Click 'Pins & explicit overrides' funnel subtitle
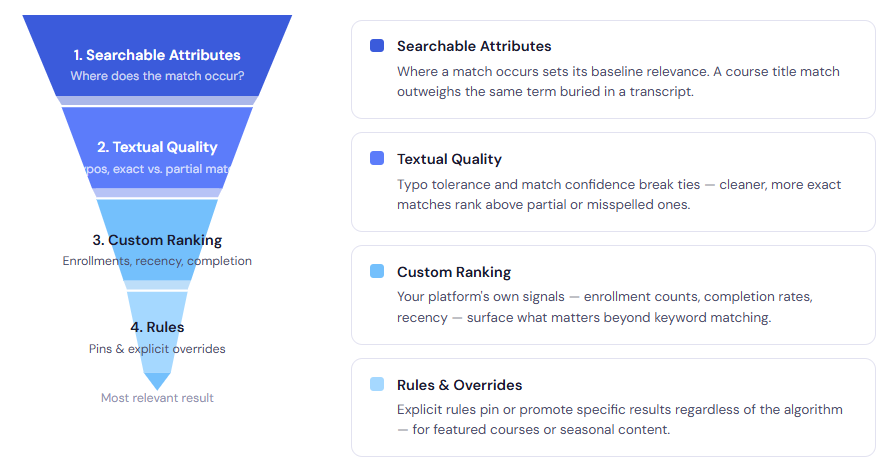Viewport: 890px width, 474px height. point(157,349)
